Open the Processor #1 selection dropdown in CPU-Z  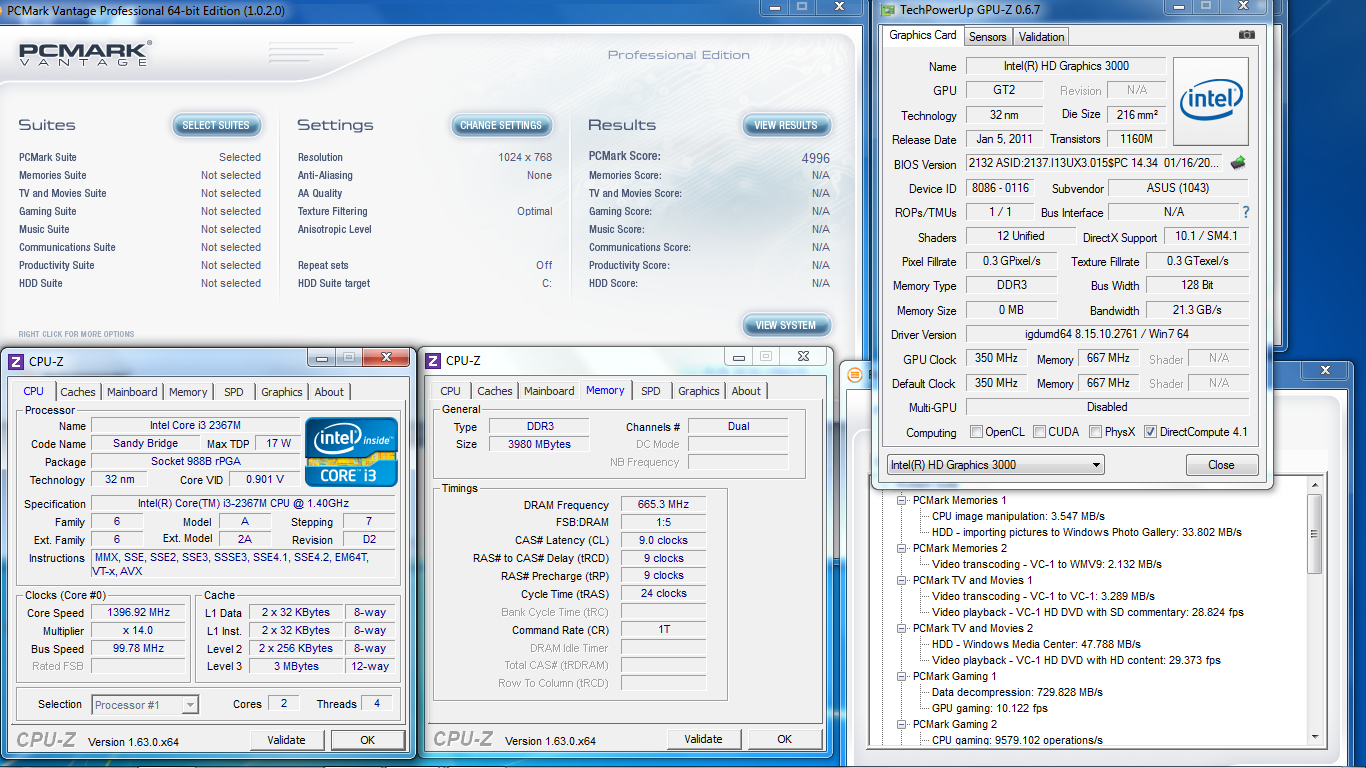145,705
